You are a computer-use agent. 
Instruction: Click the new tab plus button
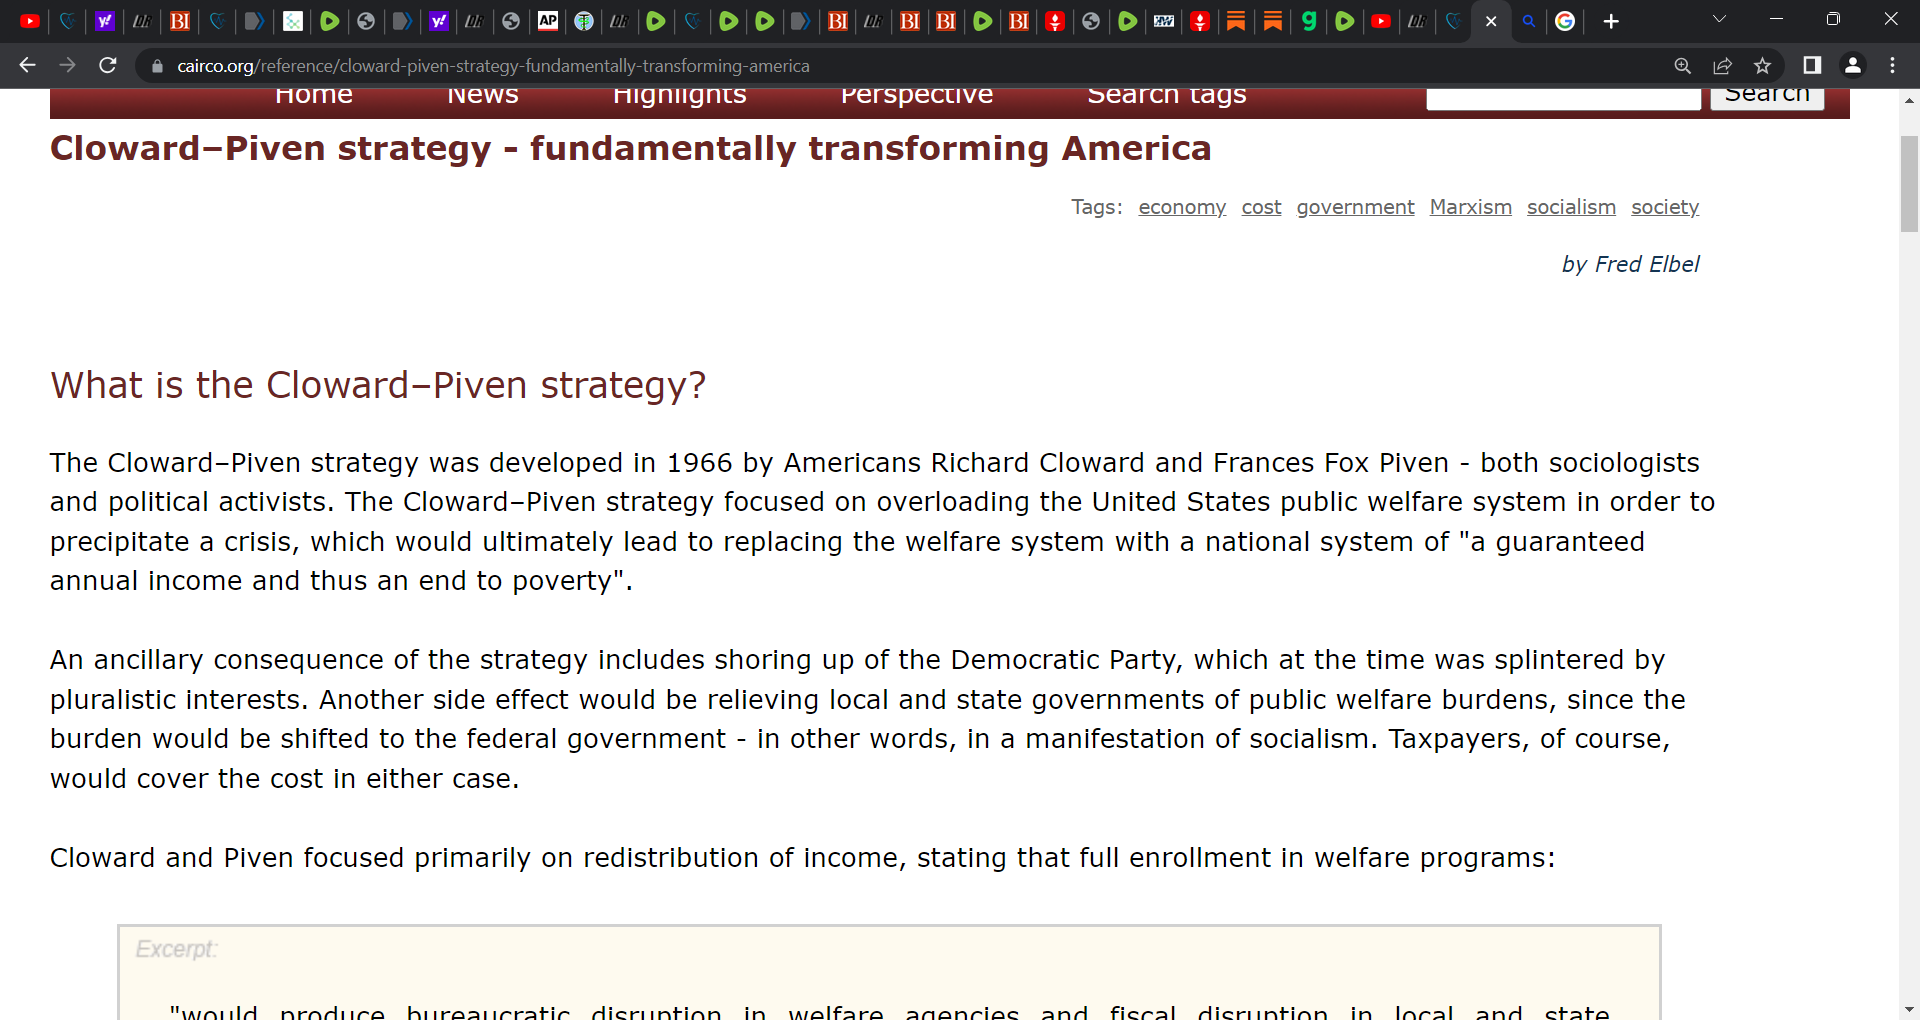pyautogui.click(x=1610, y=21)
